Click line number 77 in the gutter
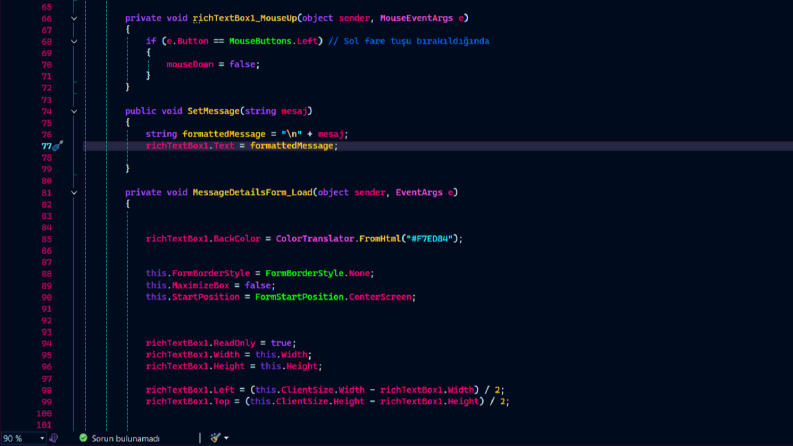 point(47,146)
